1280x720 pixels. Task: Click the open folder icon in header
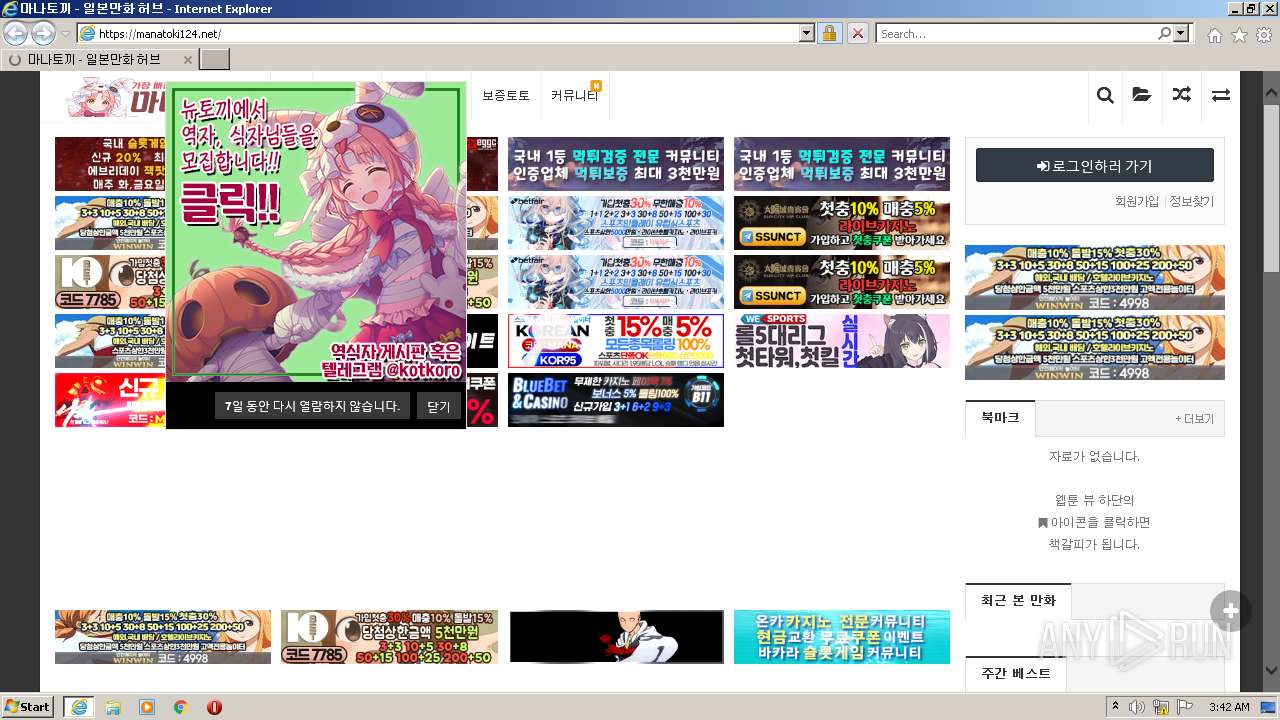[x=1141, y=95]
